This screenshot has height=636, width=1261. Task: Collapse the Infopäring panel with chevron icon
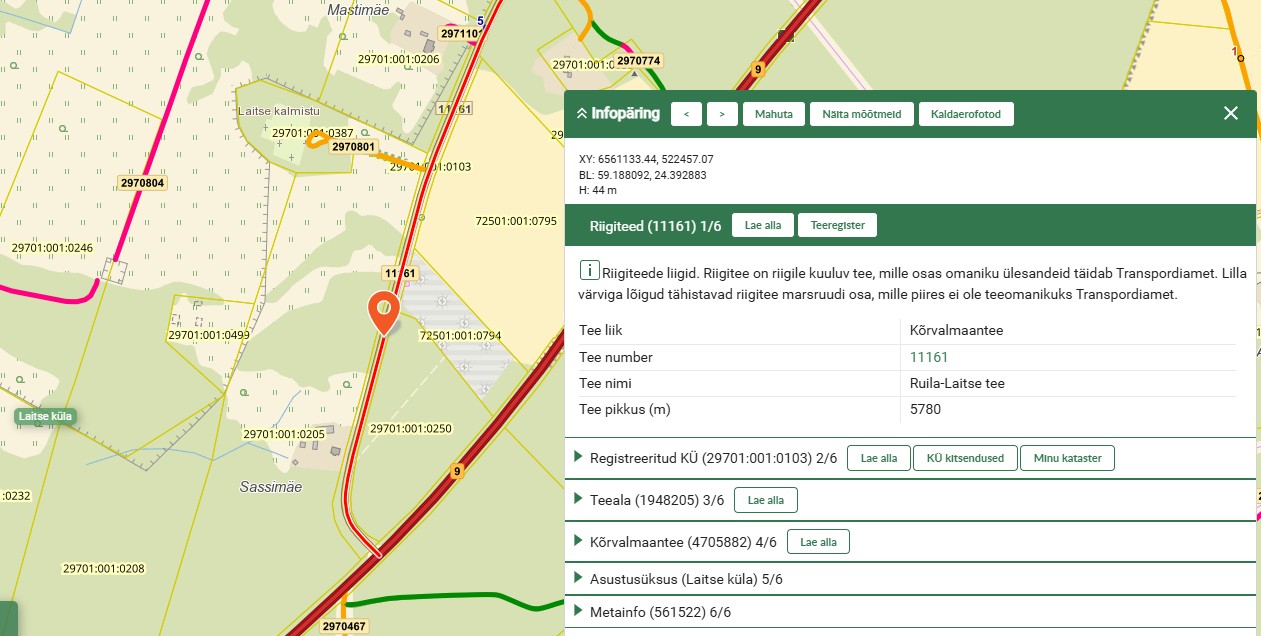[581, 114]
